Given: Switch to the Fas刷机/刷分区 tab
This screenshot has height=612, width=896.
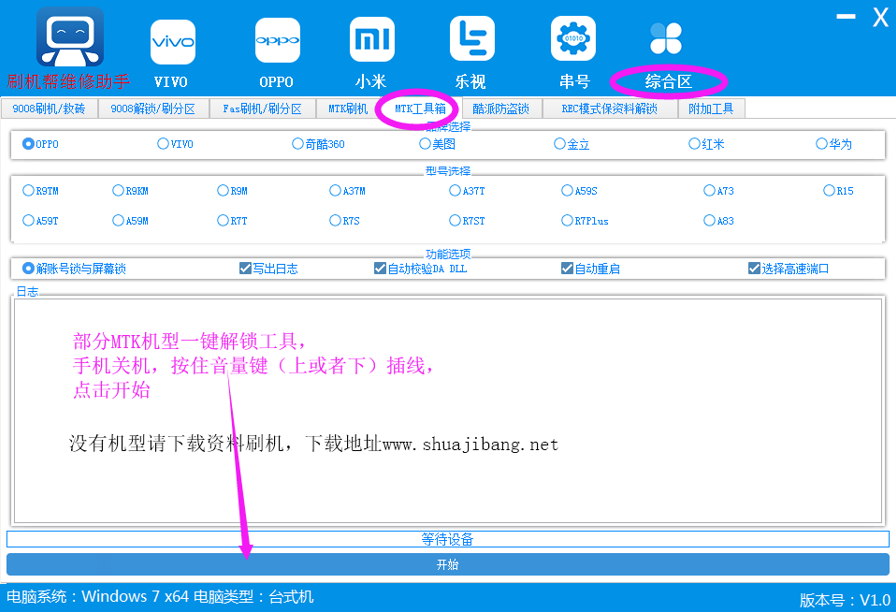Looking at the screenshot, I should click(x=262, y=109).
